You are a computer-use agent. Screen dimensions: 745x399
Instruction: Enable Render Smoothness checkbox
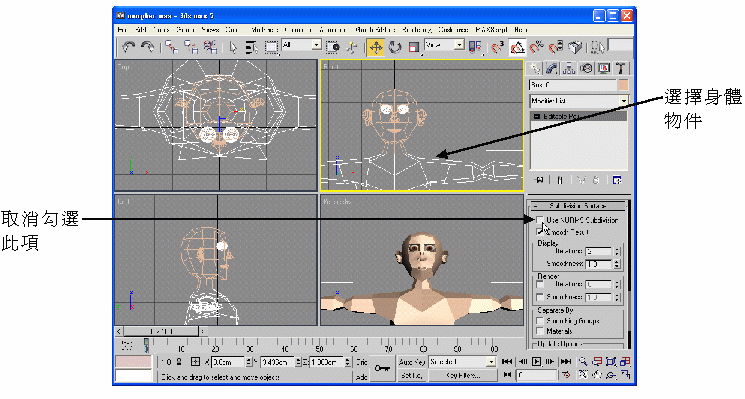tap(540, 297)
